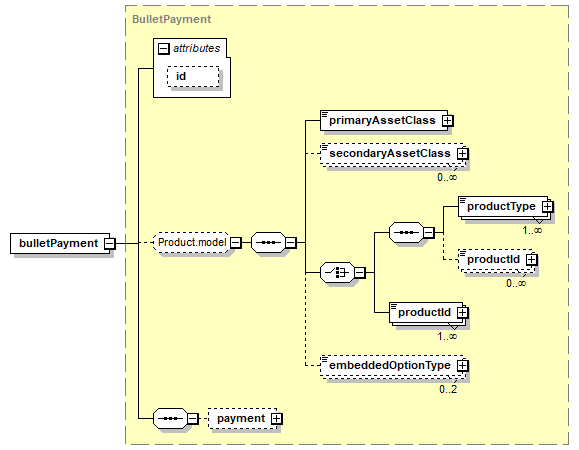Collapse the choice compositor node
Viewport: 579px width, 450px height.
pyautogui.click(x=360, y=273)
